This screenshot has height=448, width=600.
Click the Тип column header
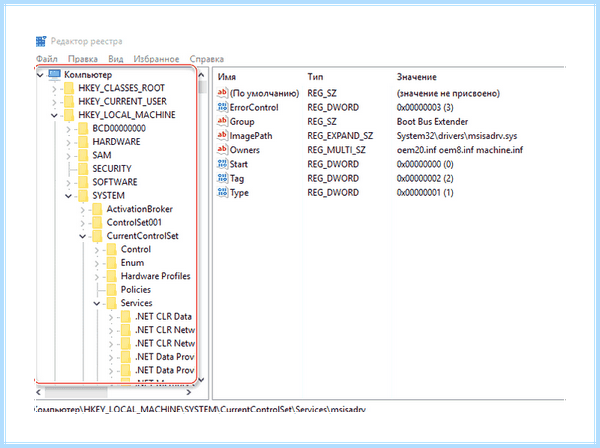[x=315, y=77]
